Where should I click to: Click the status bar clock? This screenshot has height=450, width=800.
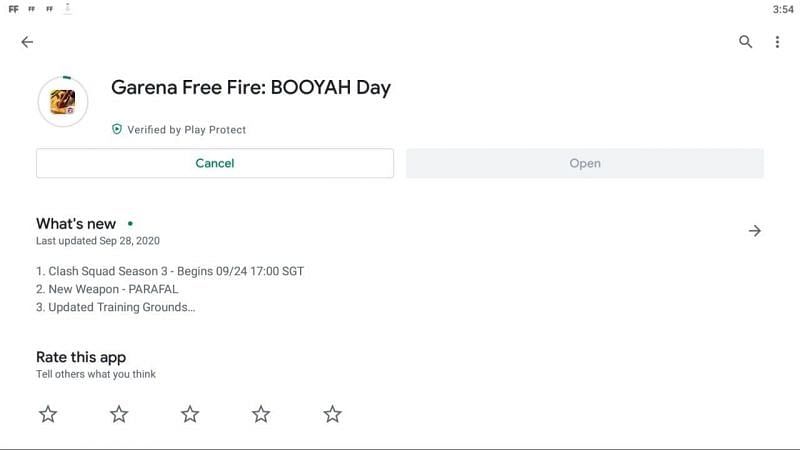tap(783, 9)
